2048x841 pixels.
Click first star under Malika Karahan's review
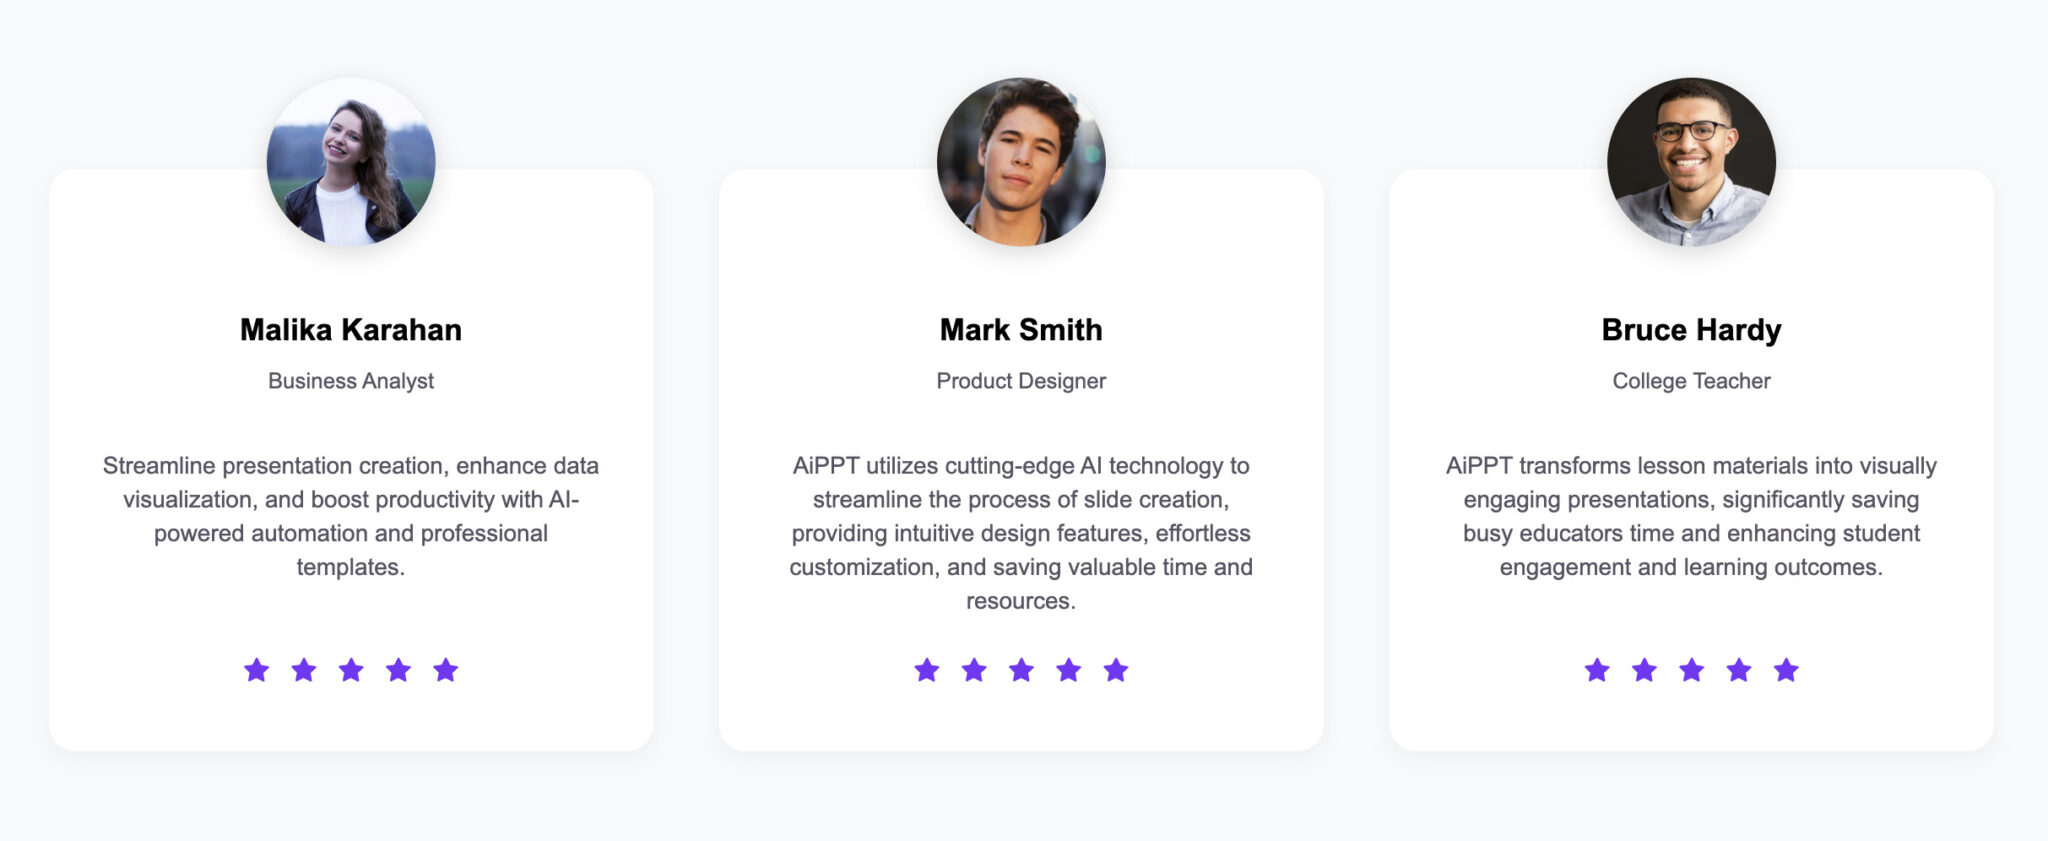pyautogui.click(x=257, y=670)
